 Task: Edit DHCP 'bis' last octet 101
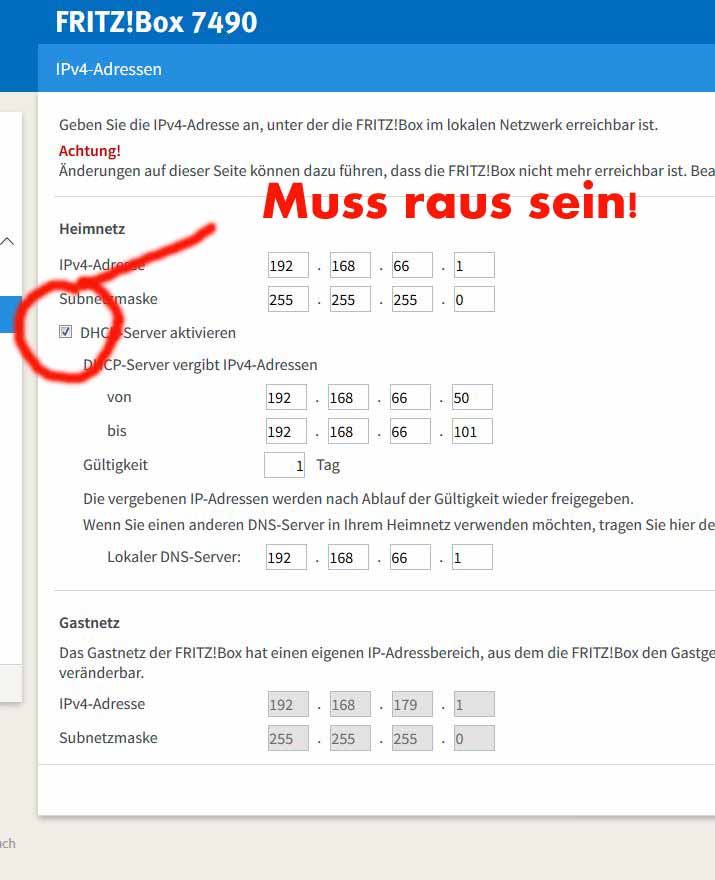473,432
